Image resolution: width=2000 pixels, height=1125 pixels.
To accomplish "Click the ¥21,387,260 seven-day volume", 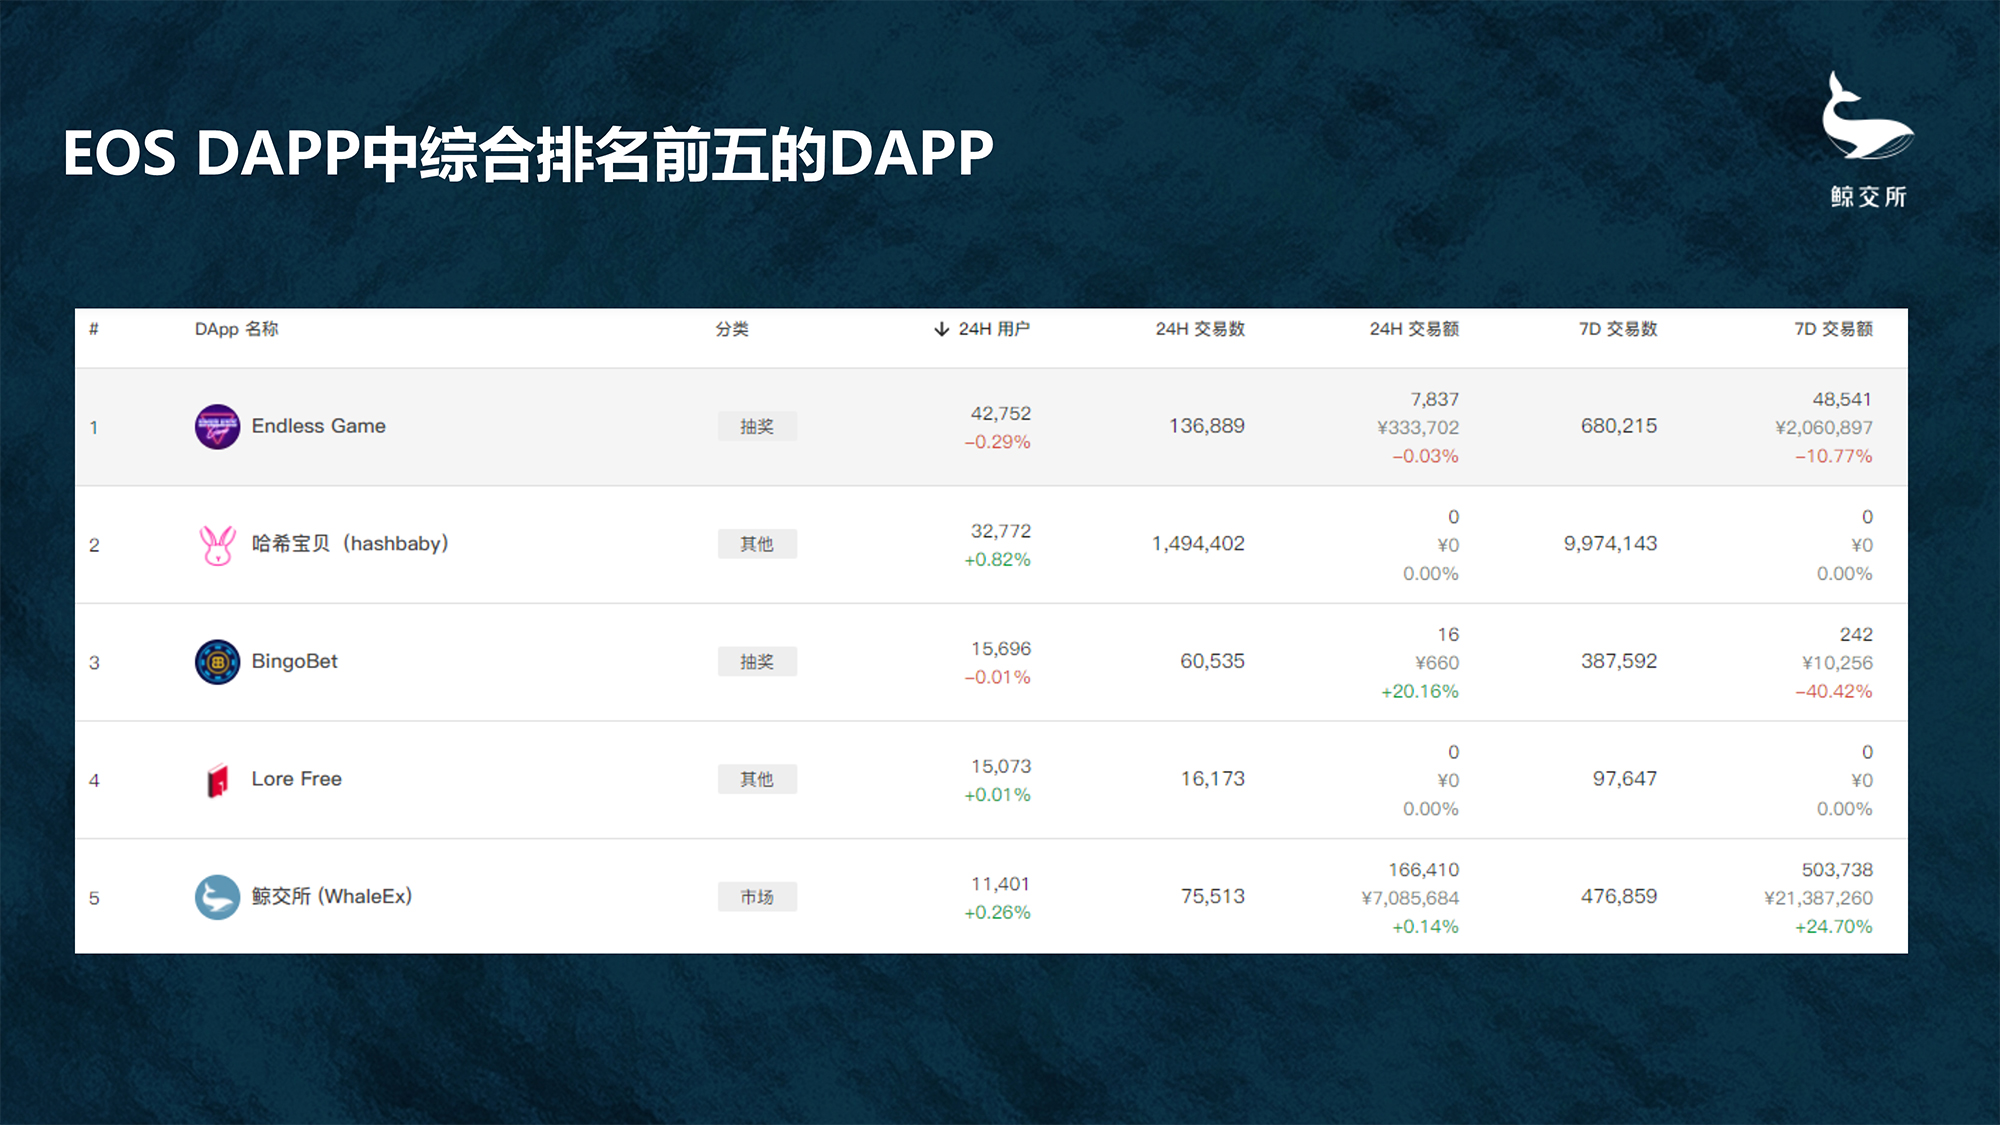I will pos(1818,898).
